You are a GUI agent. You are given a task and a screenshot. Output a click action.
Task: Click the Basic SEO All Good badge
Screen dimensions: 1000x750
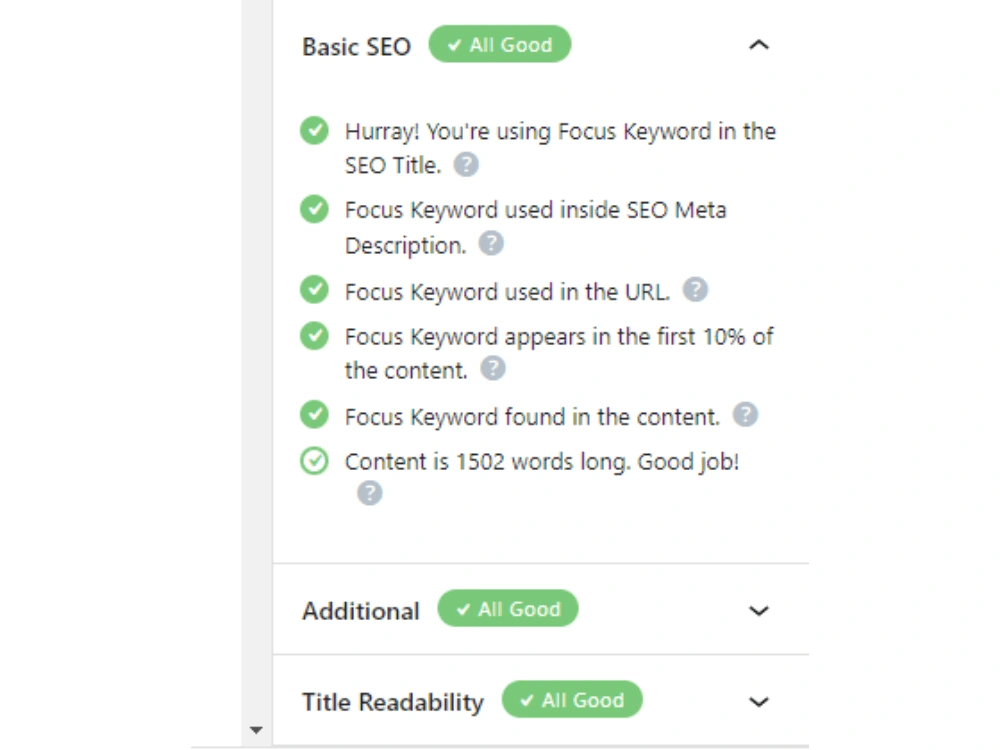[x=499, y=45]
